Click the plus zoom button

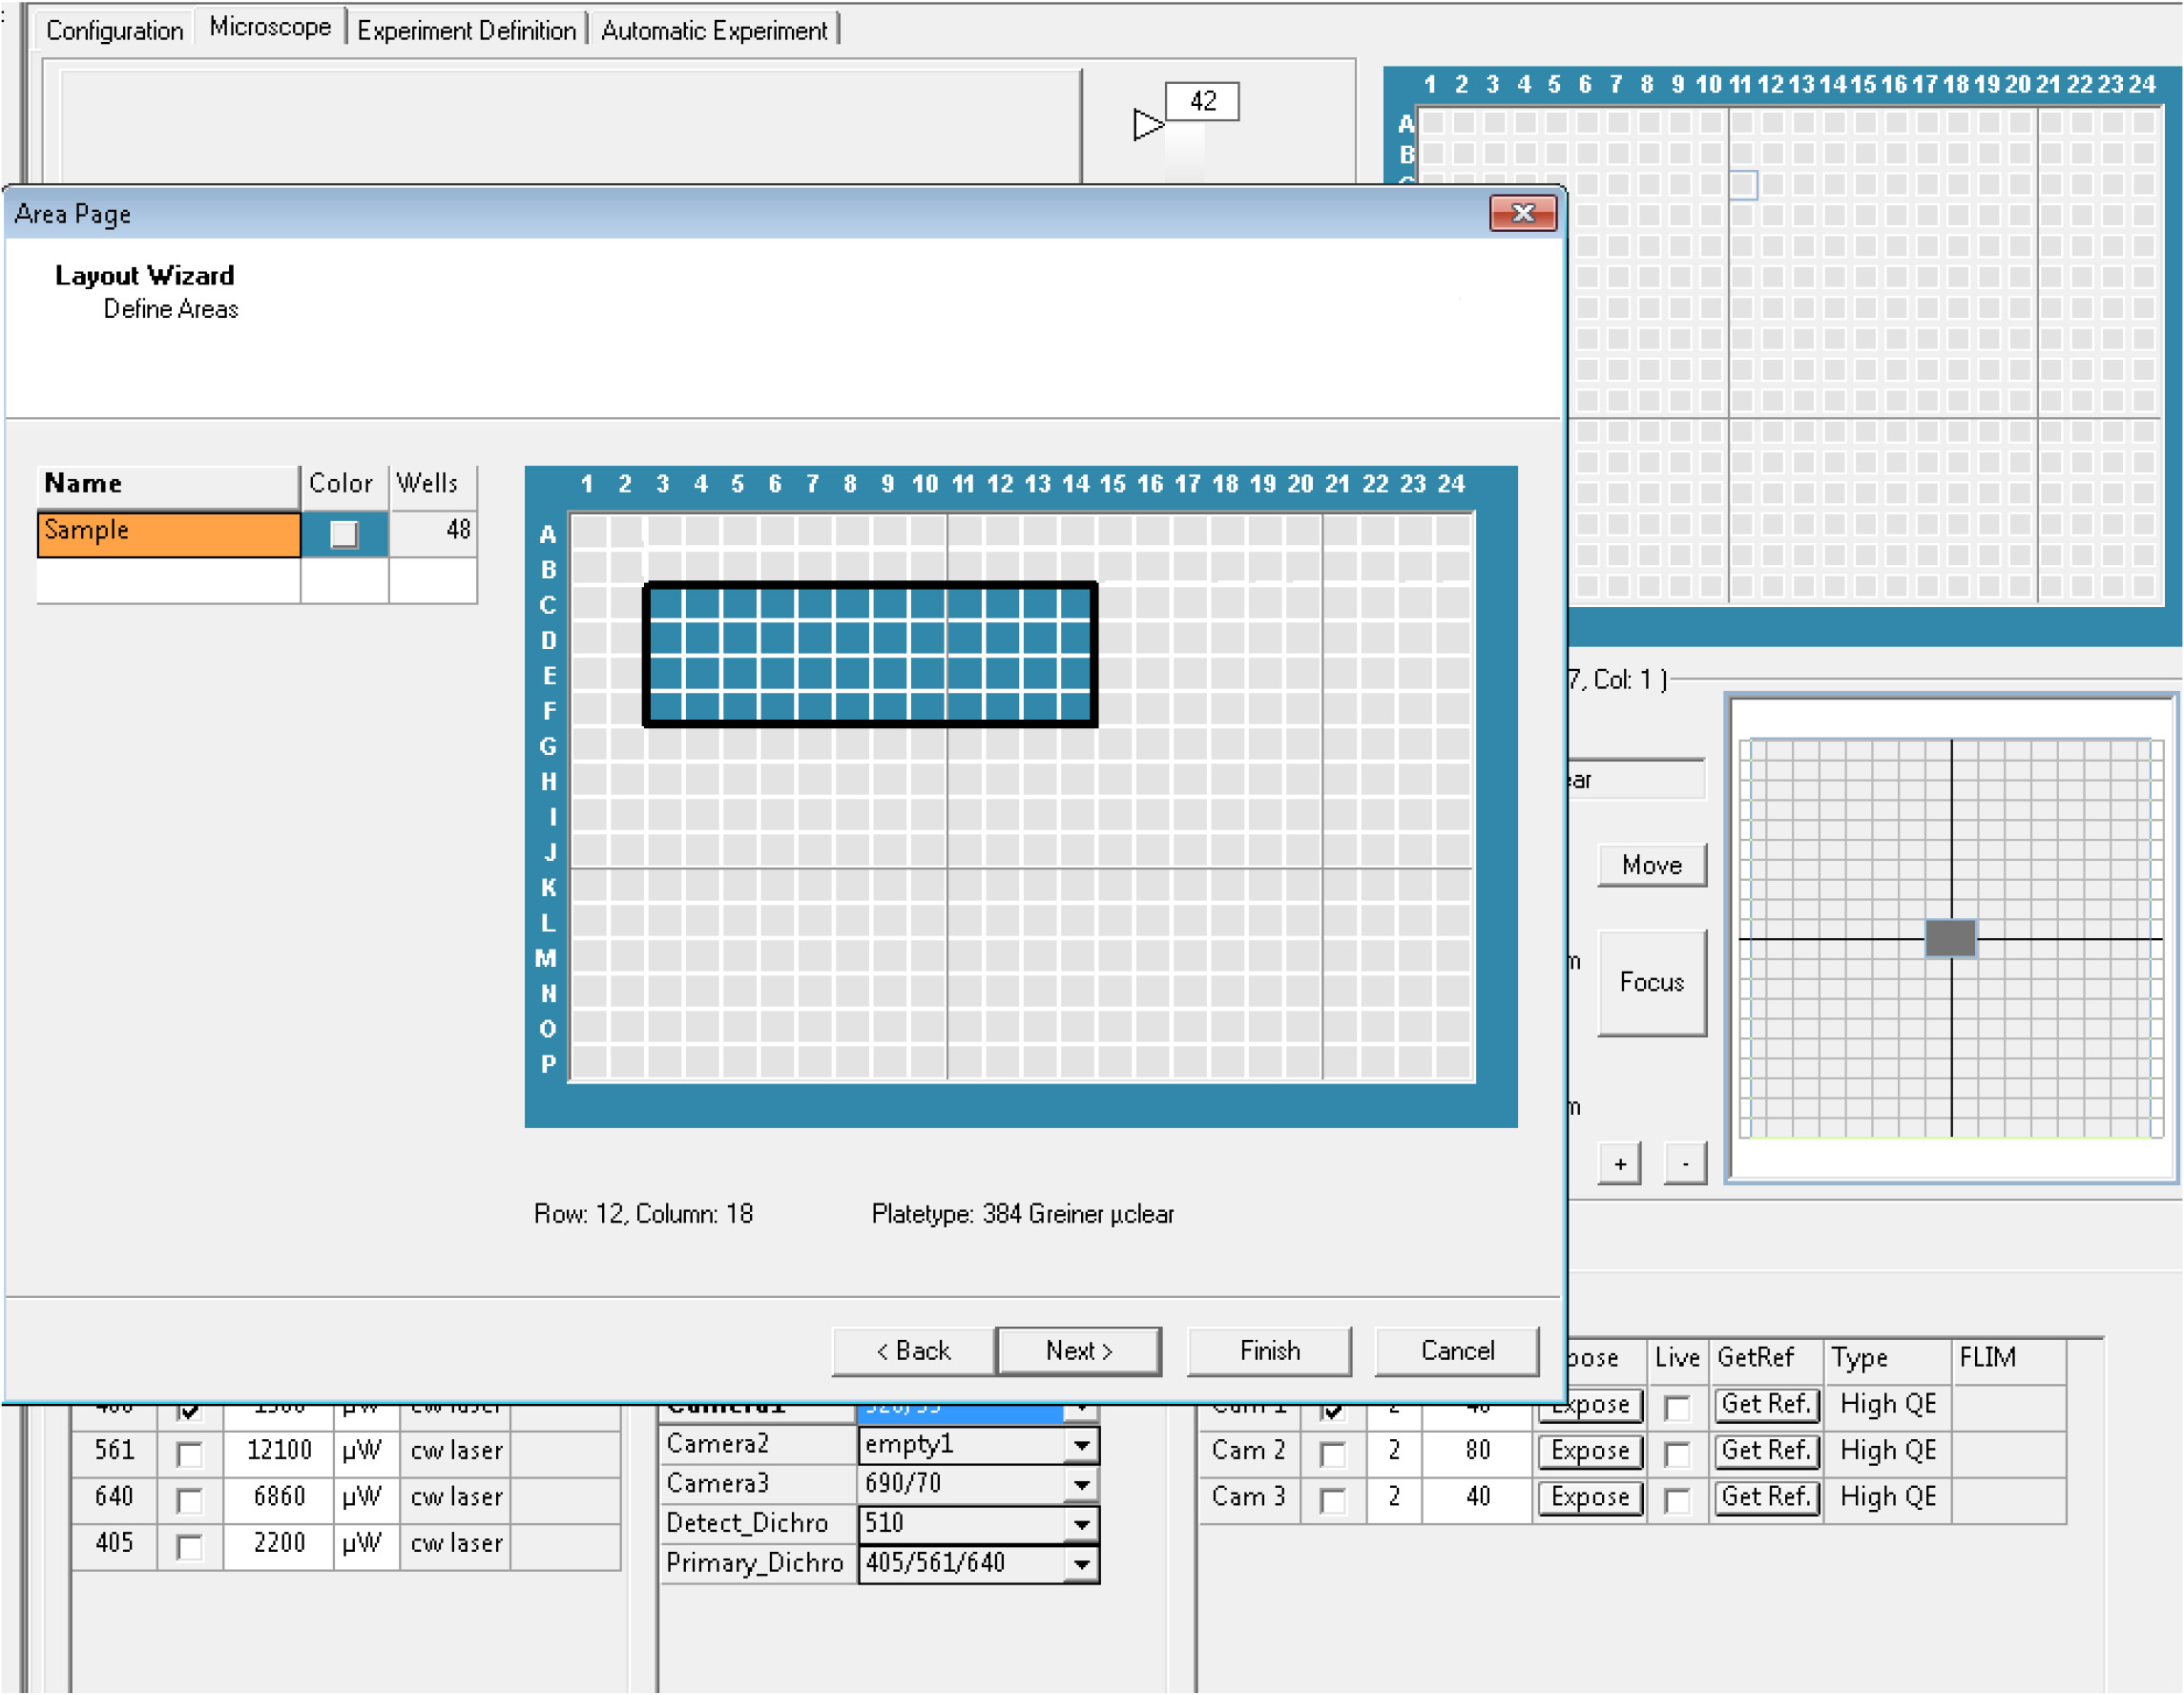(x=1619, y=1164)
